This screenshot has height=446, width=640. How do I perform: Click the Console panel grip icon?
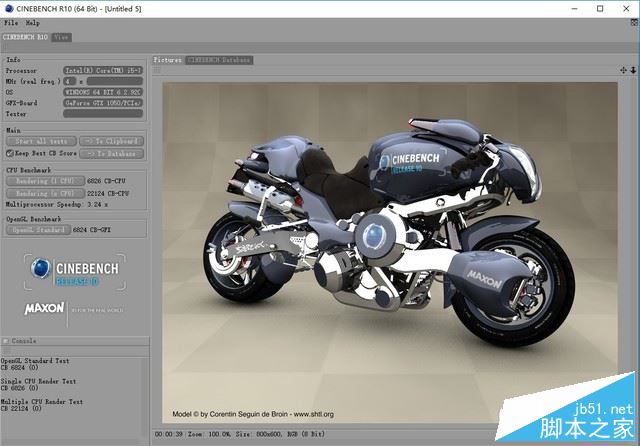coord(6,341)
